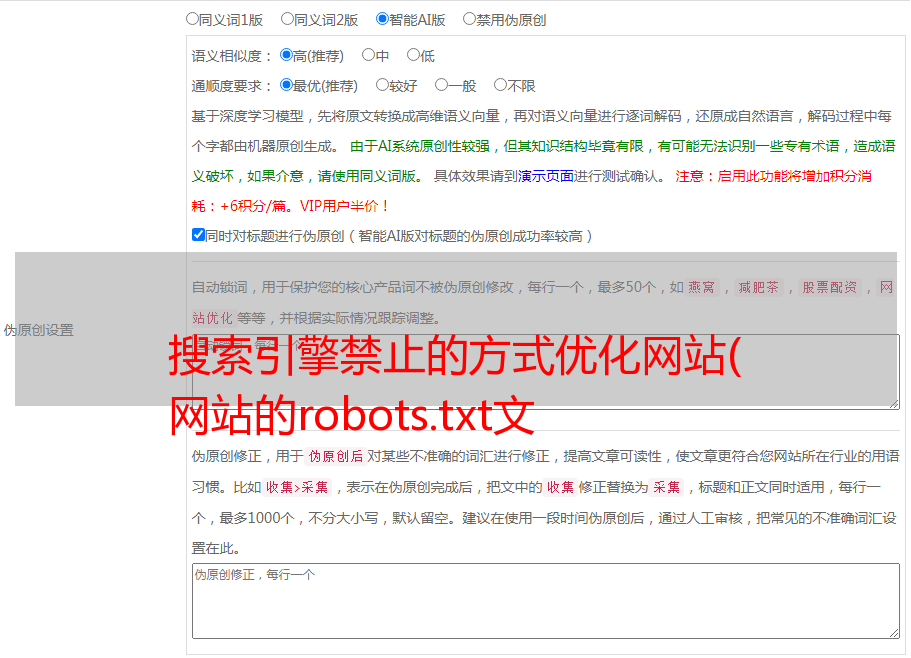
Task: Click the 收集>采集 example tag
Action: [x=297, y=487]
